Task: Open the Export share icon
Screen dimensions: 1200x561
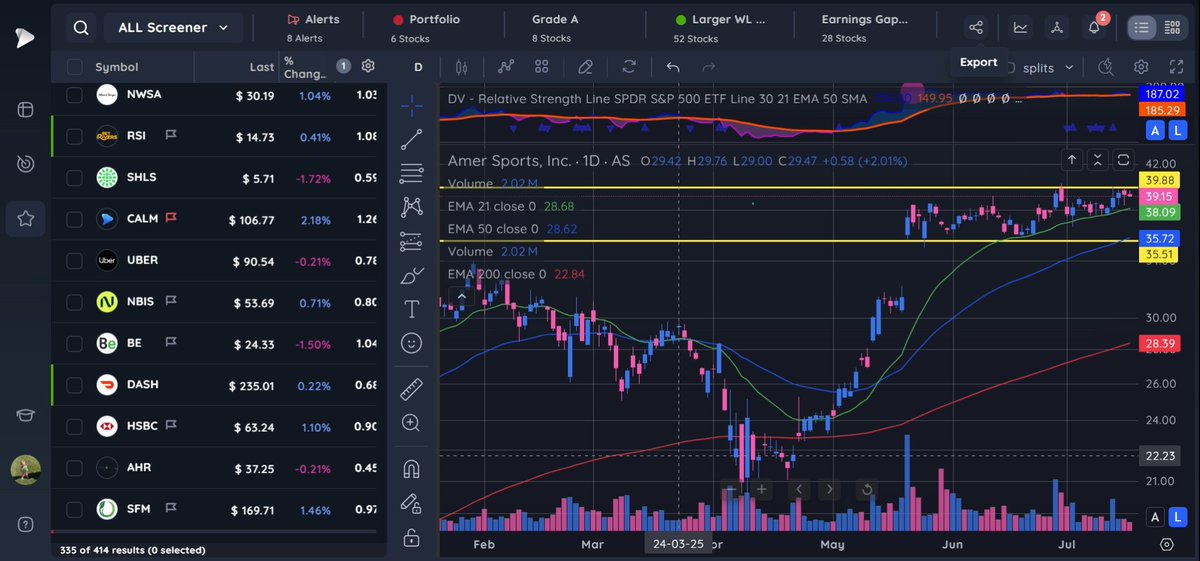Action: (x=975, y=28)
